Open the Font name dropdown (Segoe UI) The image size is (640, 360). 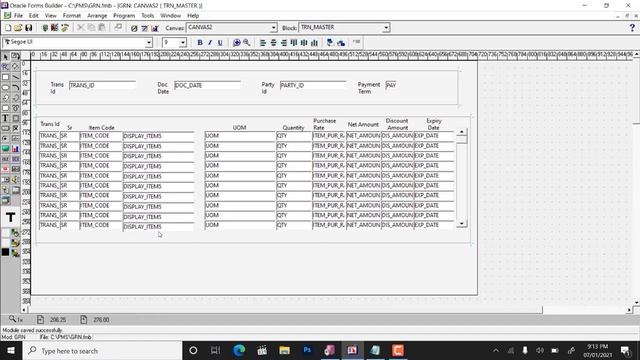point(149,42)
